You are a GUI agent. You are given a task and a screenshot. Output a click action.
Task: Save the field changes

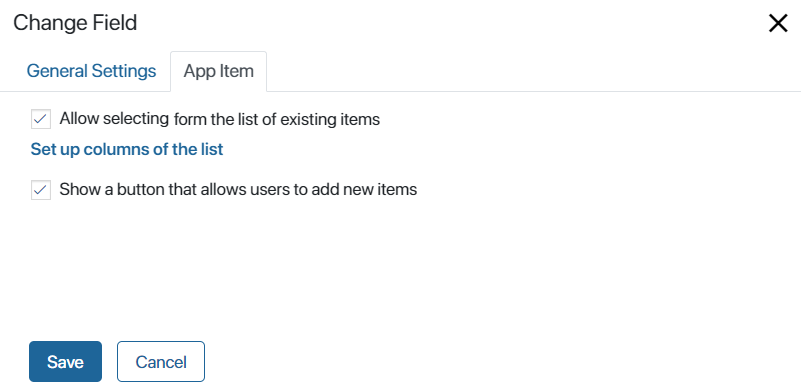(x=65, y=361)
